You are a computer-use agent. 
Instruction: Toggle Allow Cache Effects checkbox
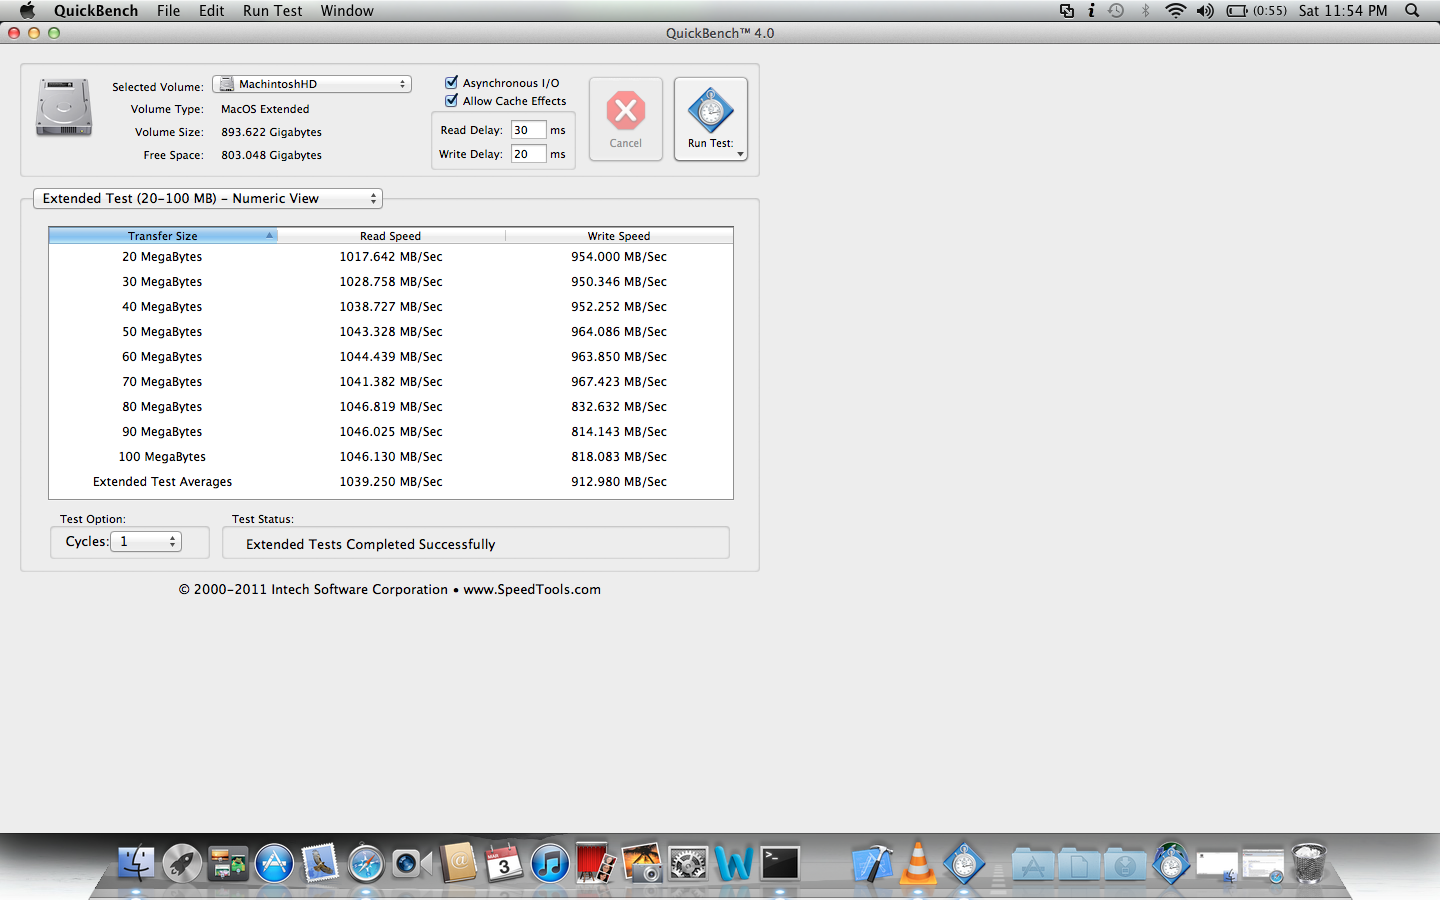451,100
